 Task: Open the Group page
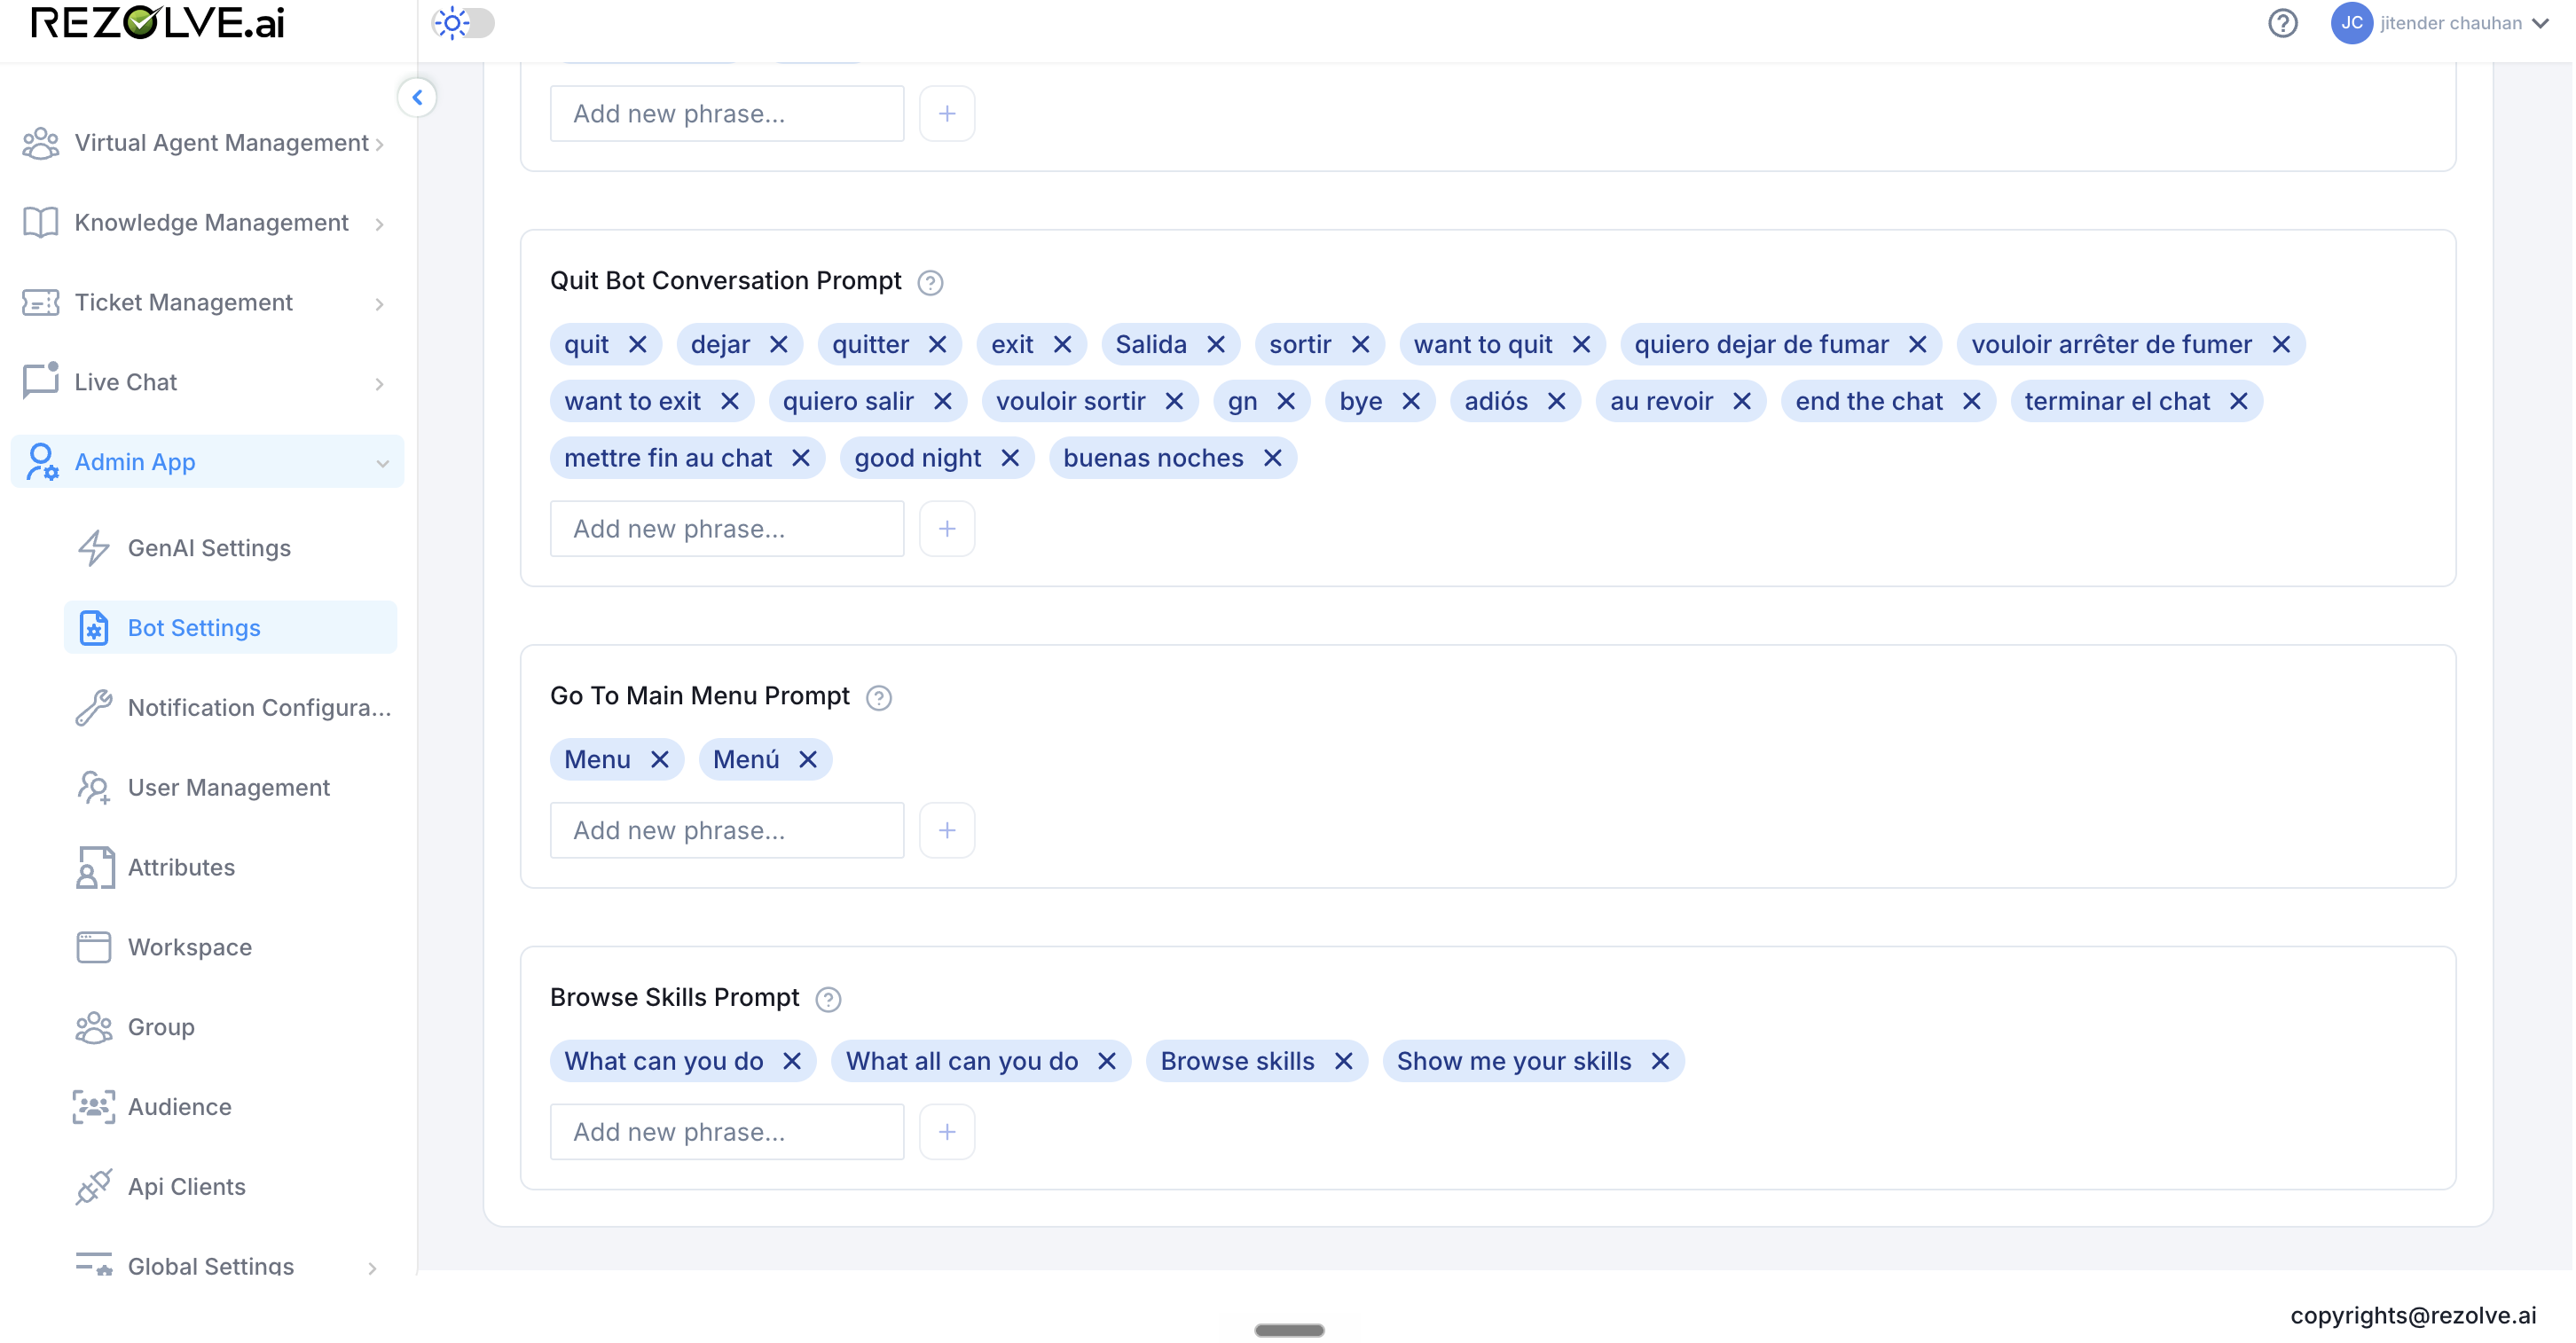[x=230, y=1028]
